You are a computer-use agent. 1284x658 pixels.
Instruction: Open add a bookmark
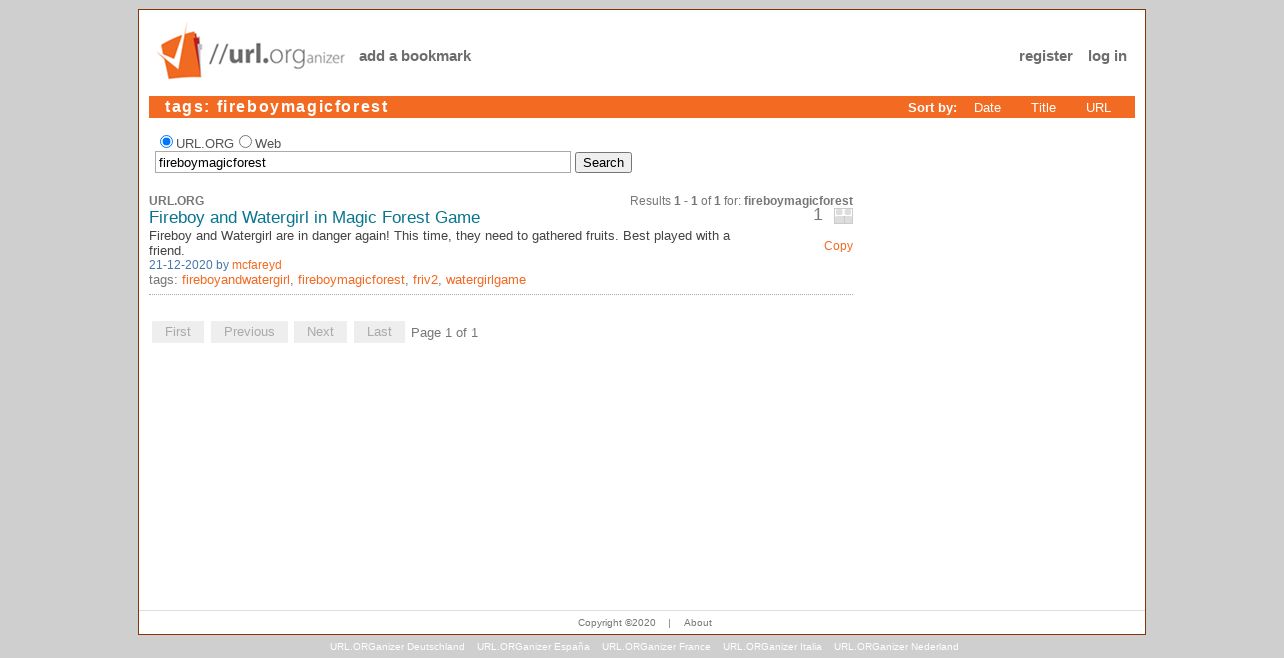[x=415, y=56]
